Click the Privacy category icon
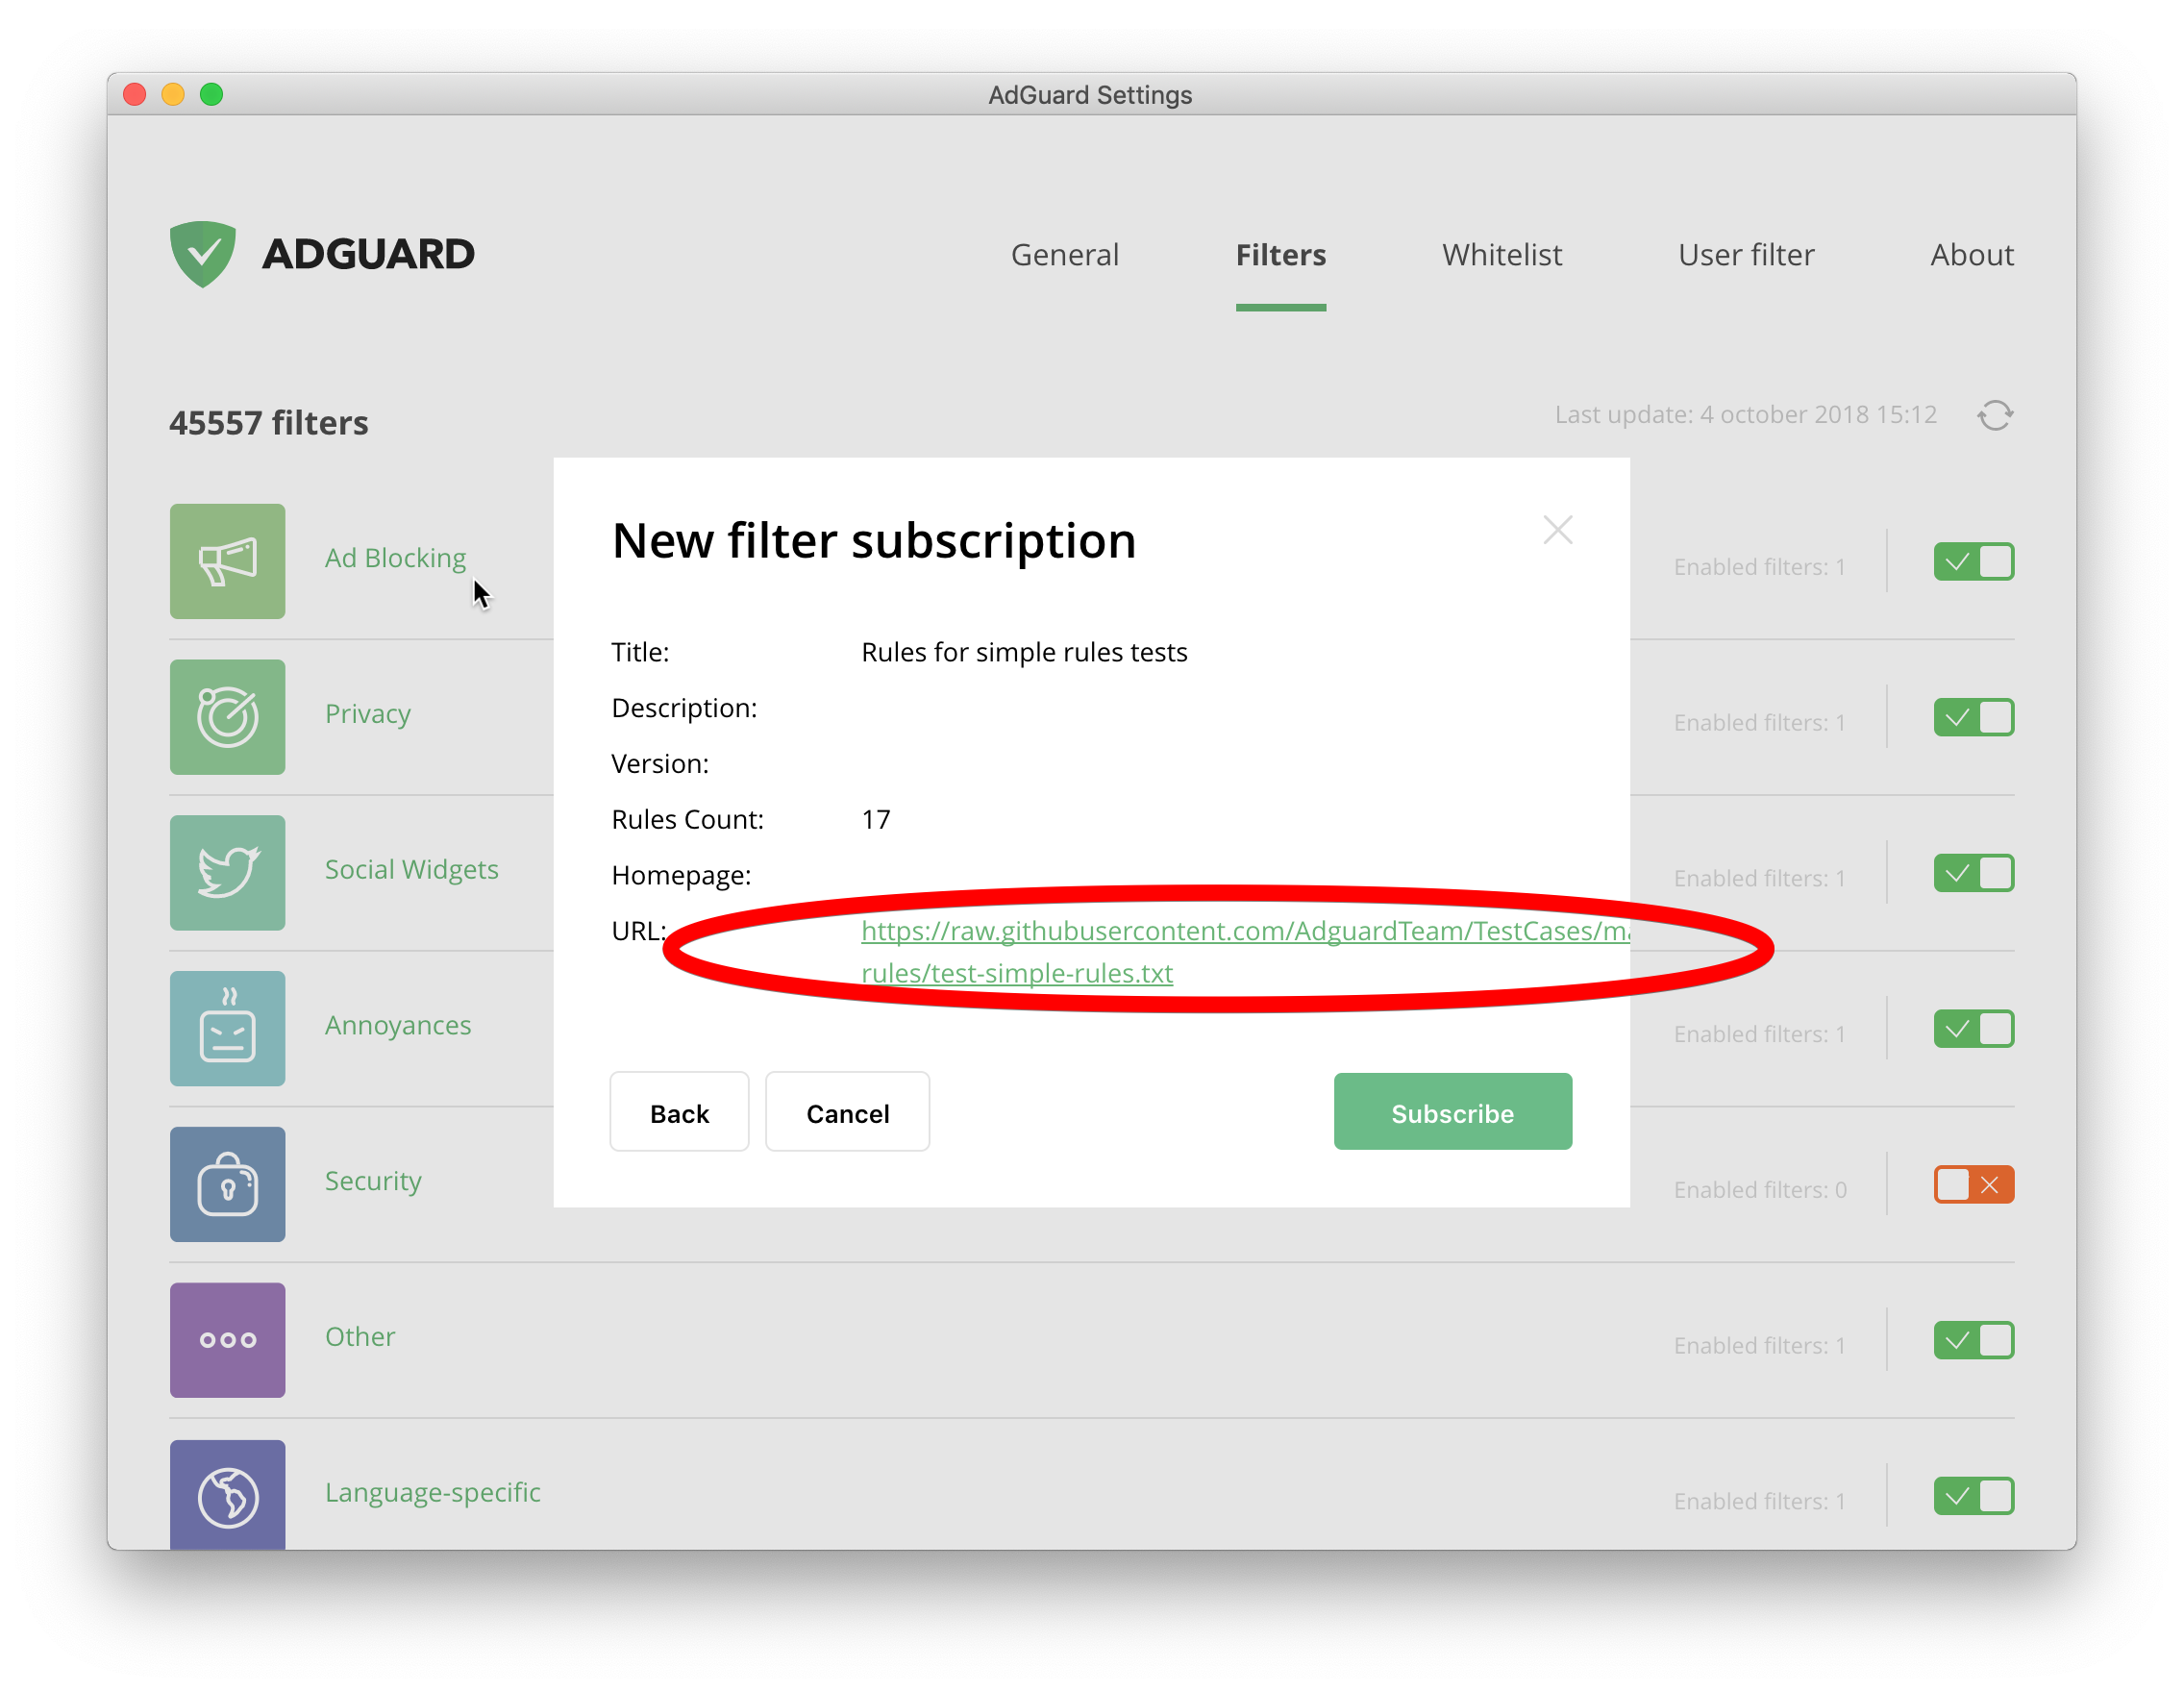 tap(225, 714)
